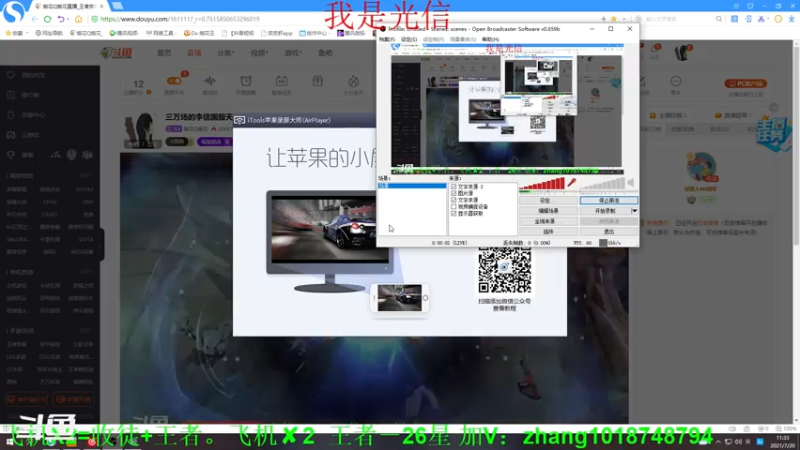Viewport: 800px width, 450px height.
Task: Click the circular more-options icon beside PC客户端
Action: (676, 82)
